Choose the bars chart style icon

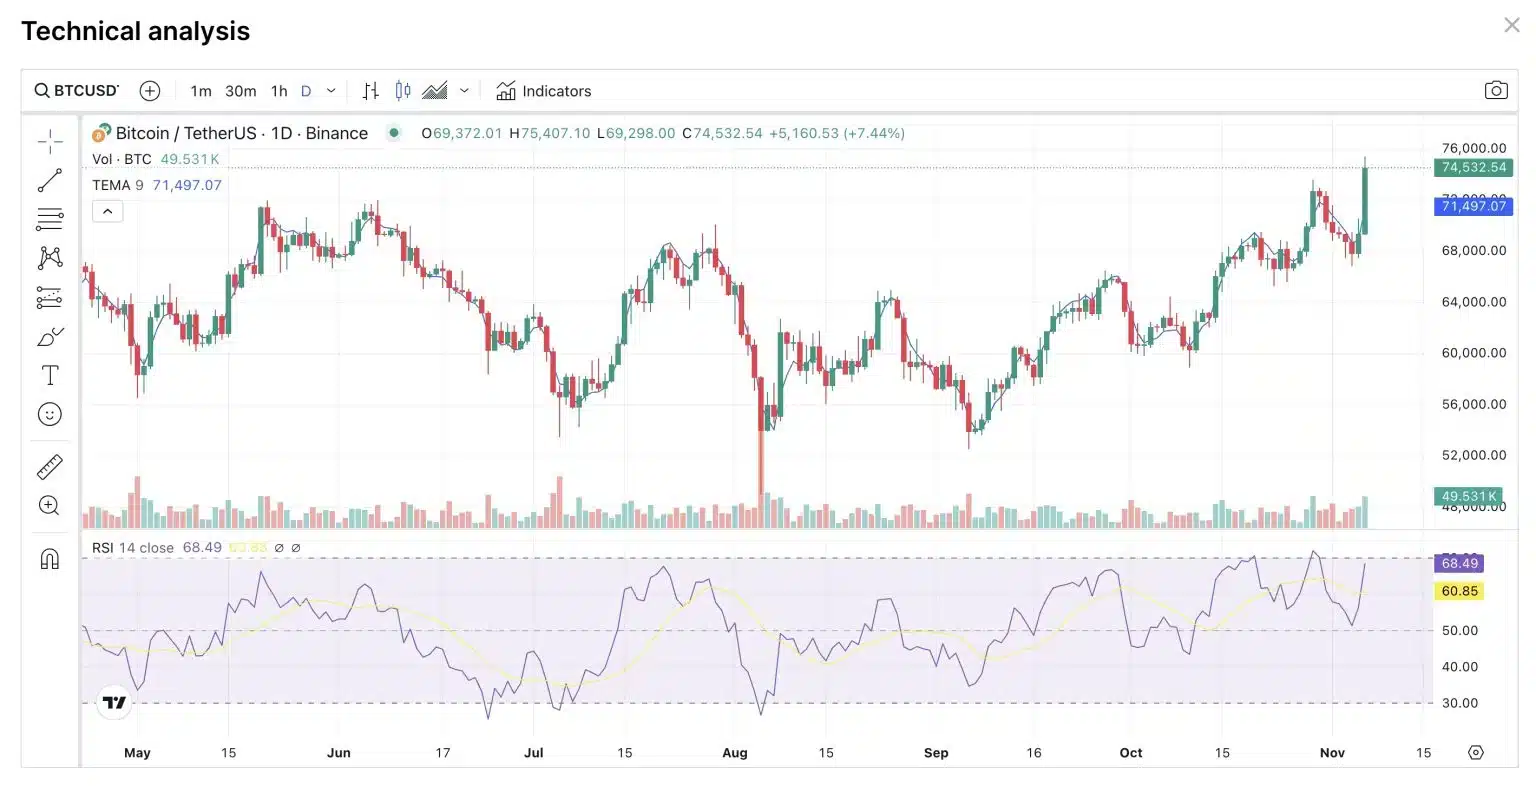[x=371, y=91]
